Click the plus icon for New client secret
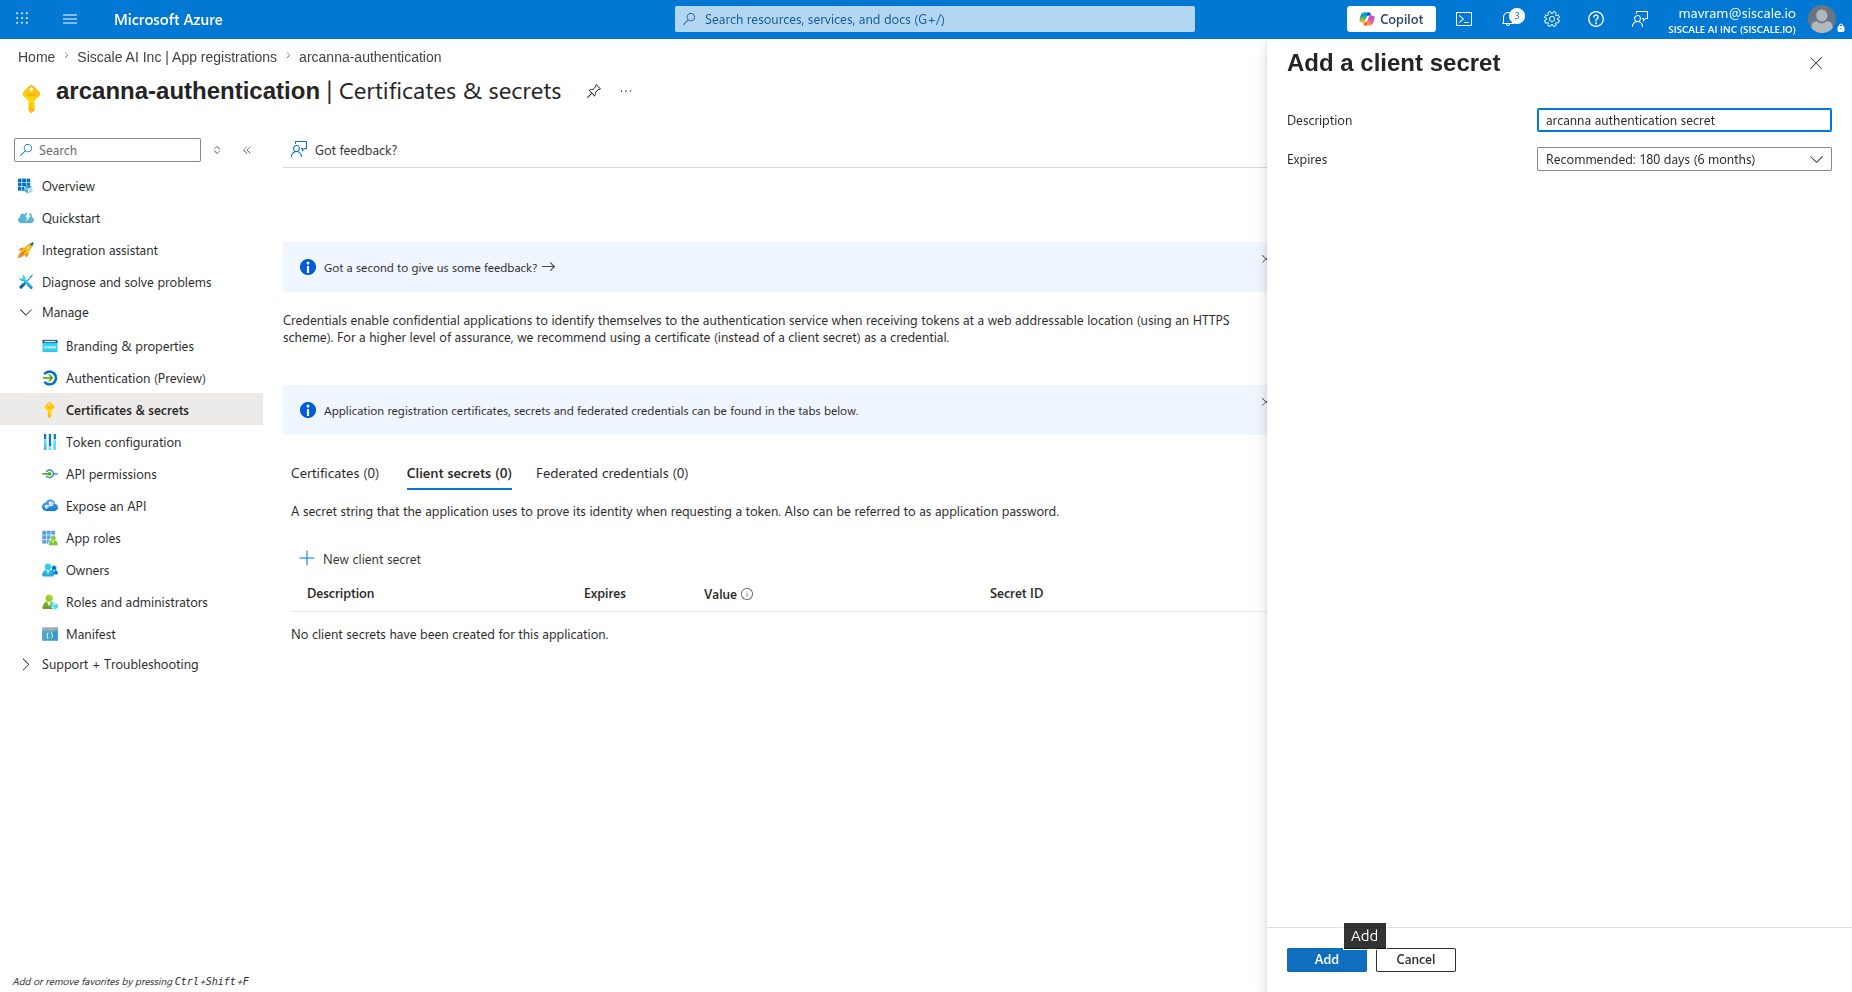Screen dimensions: 1852x992 click(307, 558)
